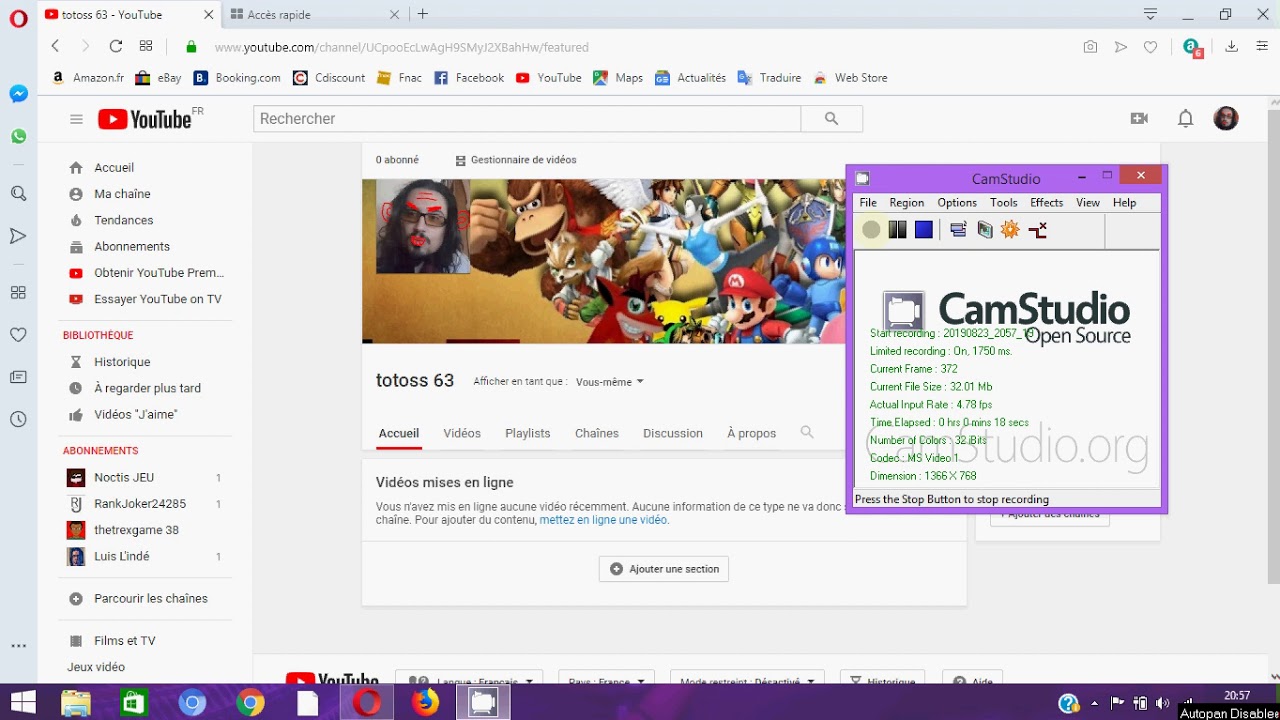
Task: Open CamStudio Tools menu
Action: pos(1003,202)
